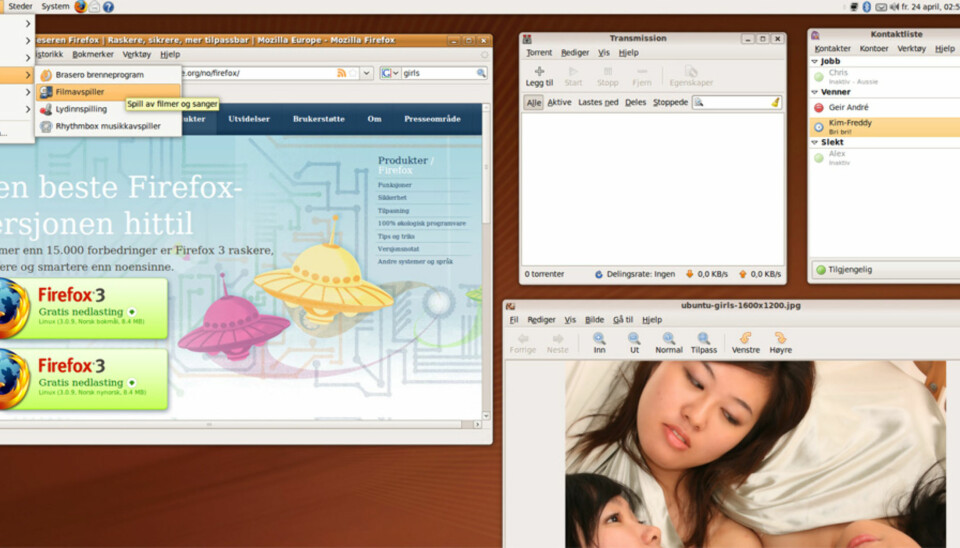
Task: Collapse the Jobb group in Kontaktliste
Action: point(814,61)
